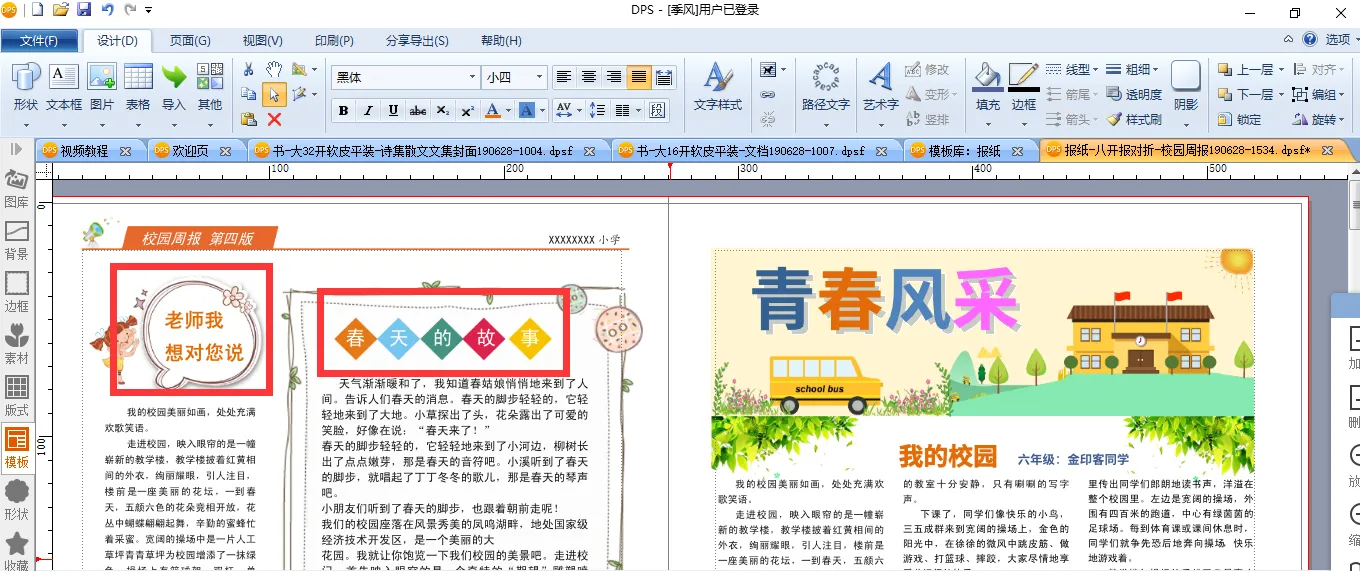Toggle italic text formatting
Viewport: 1360px width, 571px height.
click(x=368, y=110)
